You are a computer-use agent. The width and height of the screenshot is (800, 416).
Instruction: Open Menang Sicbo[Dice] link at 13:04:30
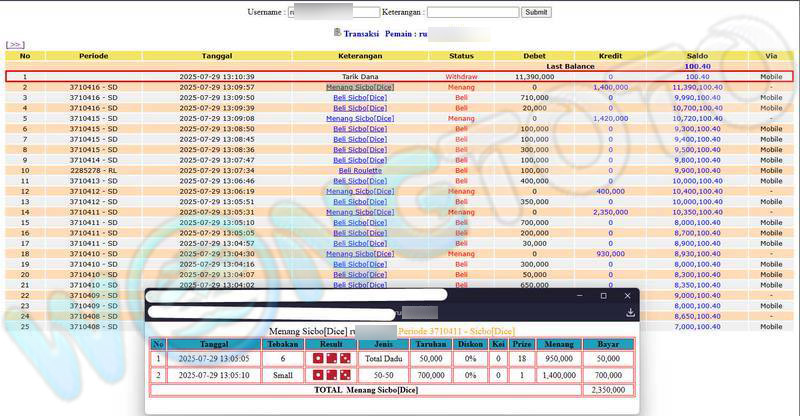(x=360, y=253)
